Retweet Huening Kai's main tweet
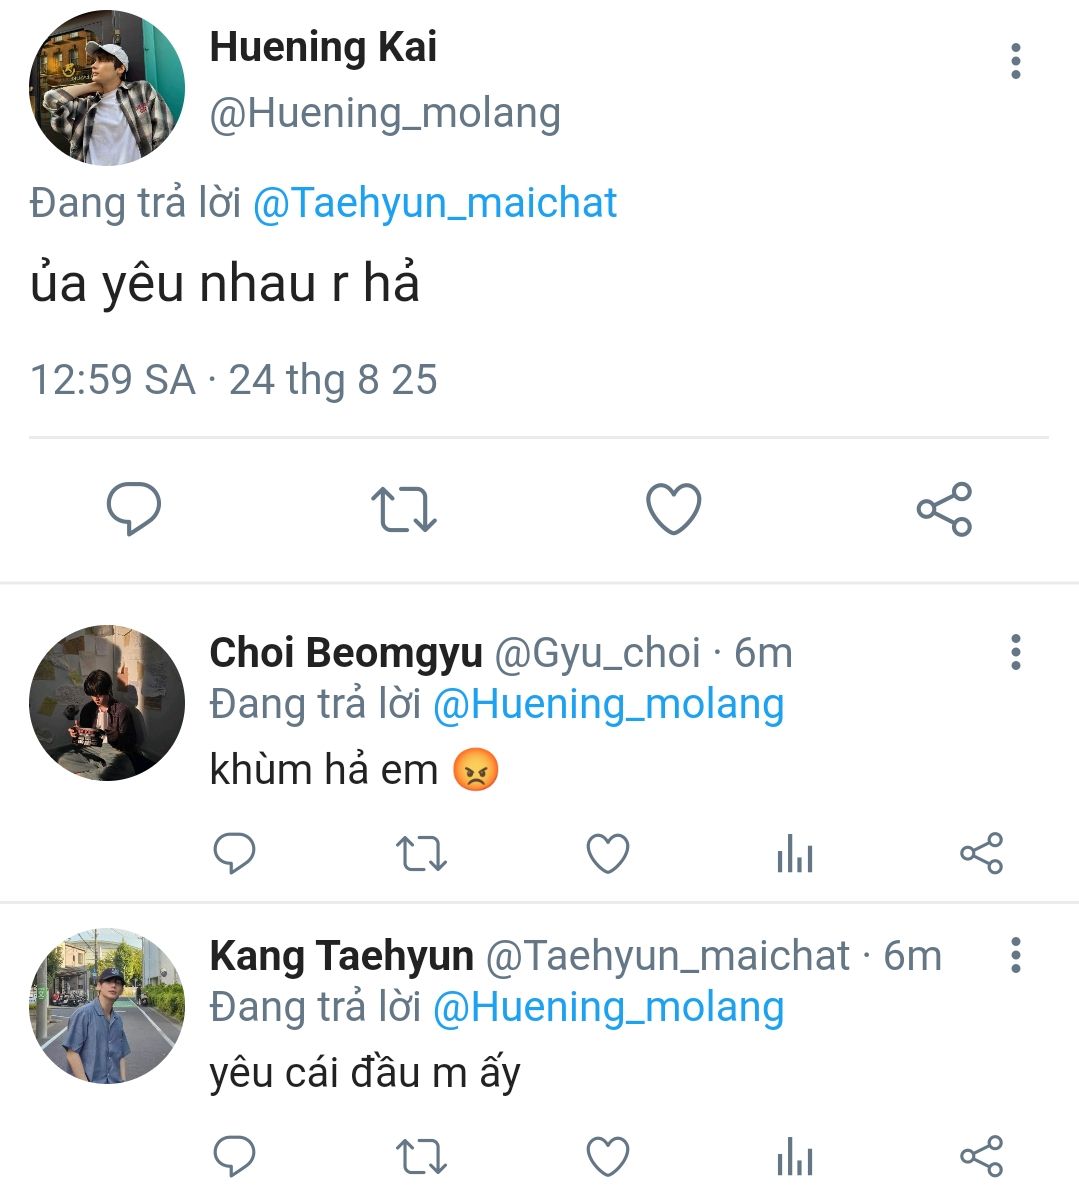The image size is (1079, 1190). (x=404, y=509)
